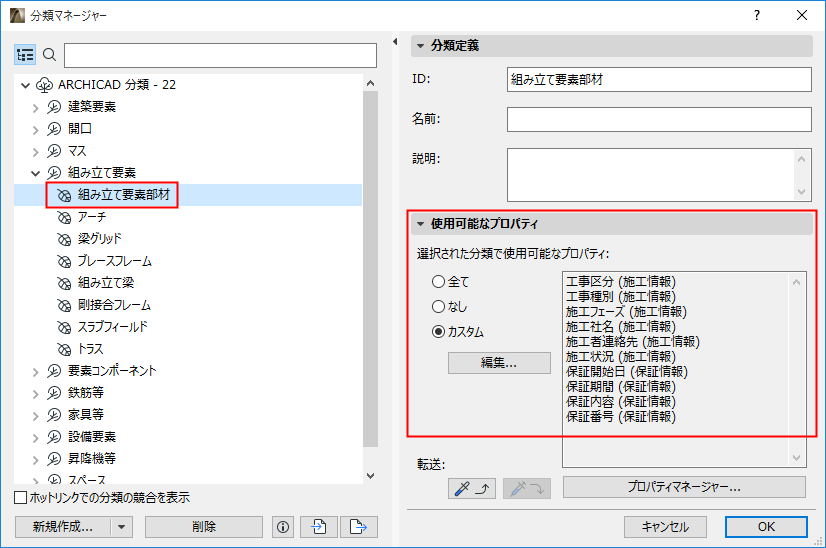Click the search text field
The width and height of the screenshot is (826, 548).
pos(220,55)
